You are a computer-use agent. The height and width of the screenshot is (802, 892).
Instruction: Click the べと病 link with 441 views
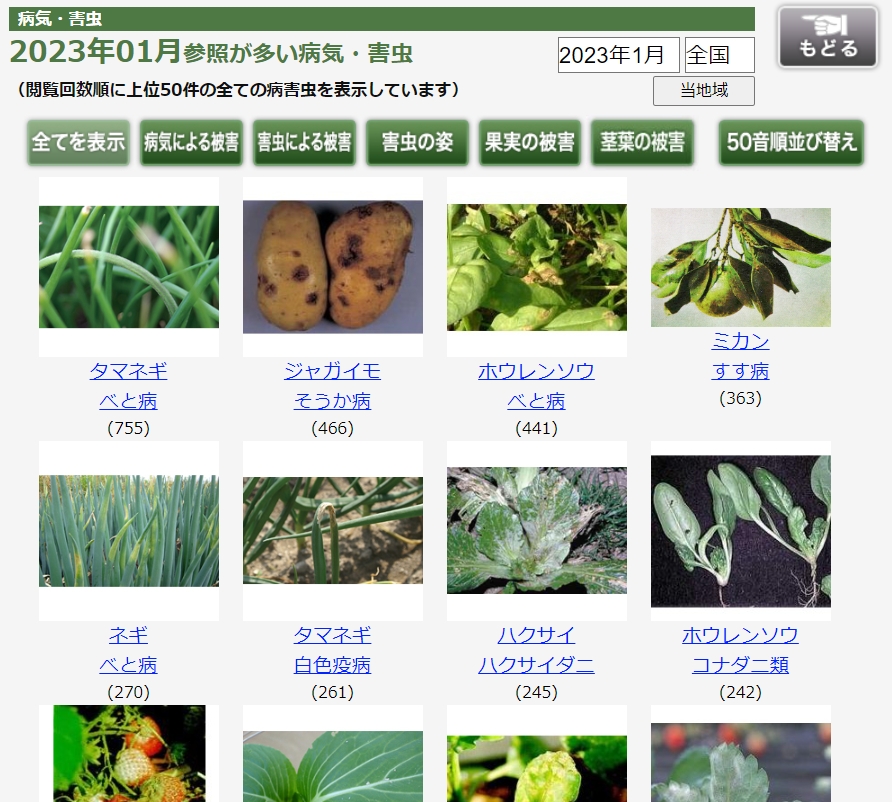[536, 401]
